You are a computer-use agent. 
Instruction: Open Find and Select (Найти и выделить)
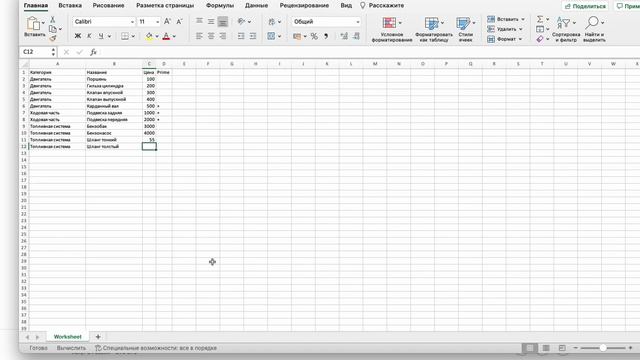(594, 29)
